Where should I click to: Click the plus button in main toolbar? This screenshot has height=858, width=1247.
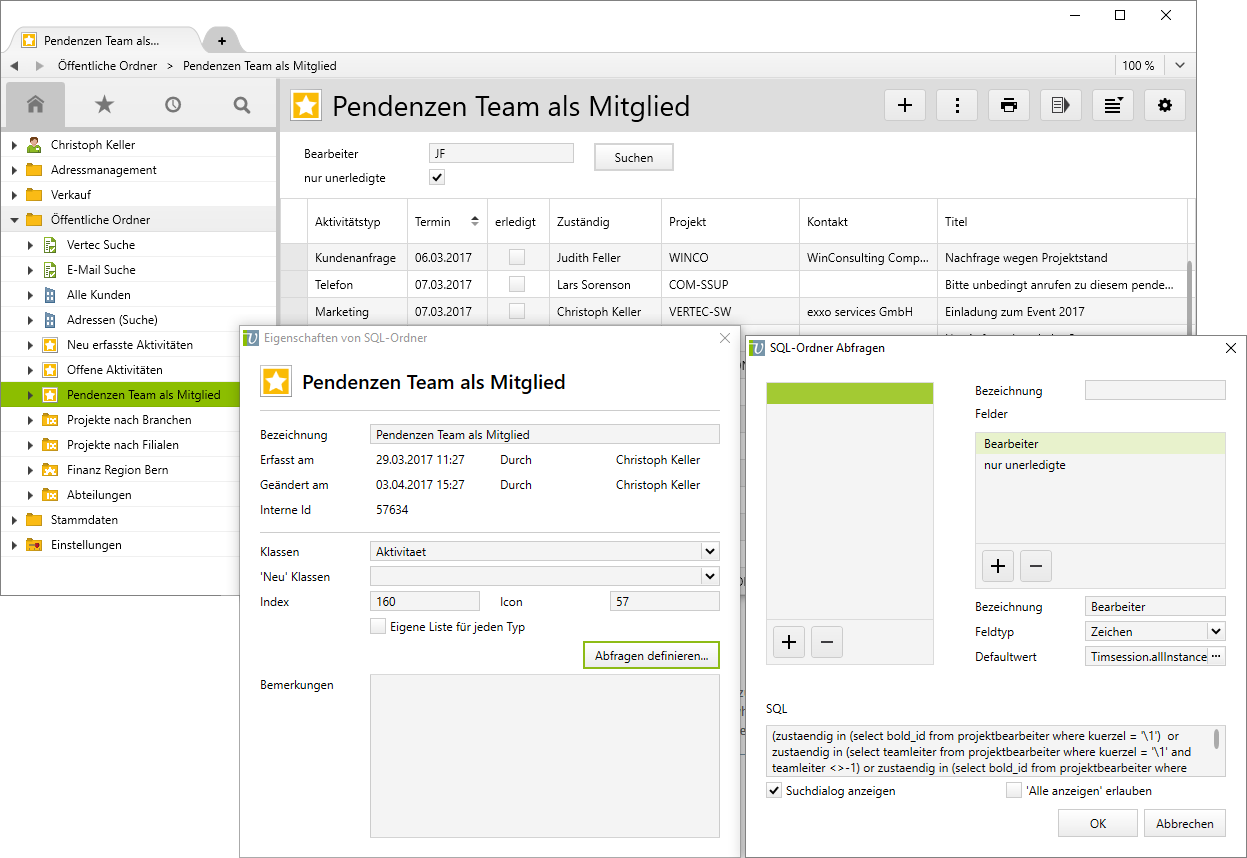(x=905, y=105)
